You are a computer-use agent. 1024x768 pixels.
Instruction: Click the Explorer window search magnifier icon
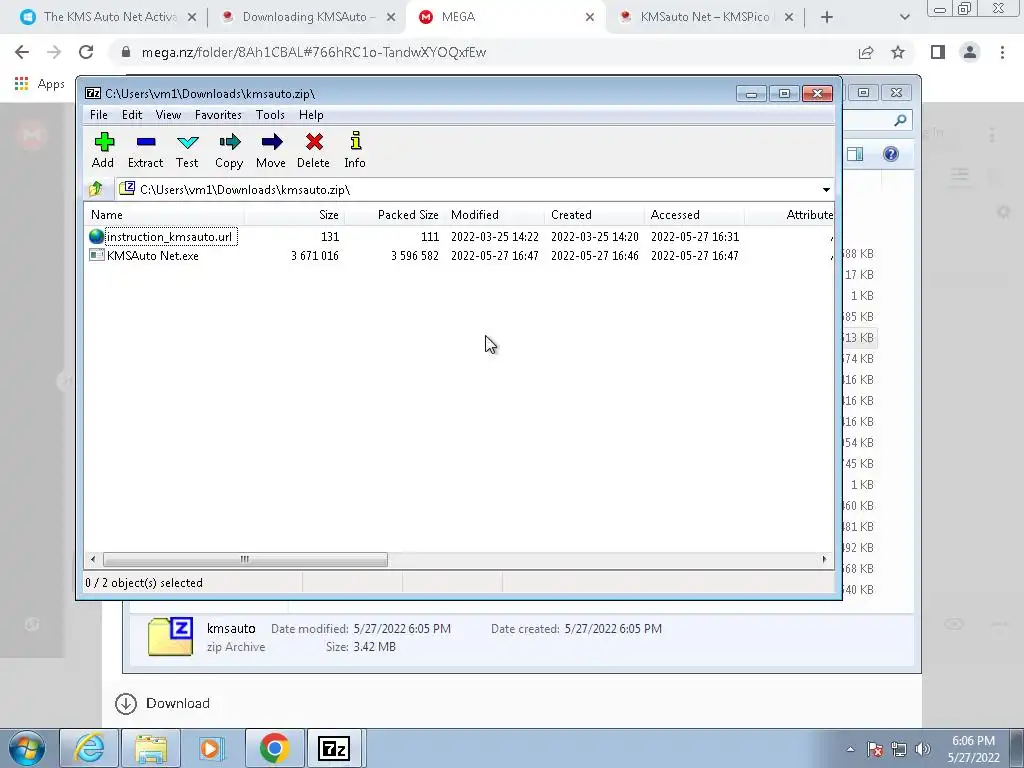(x=900, y=120)
